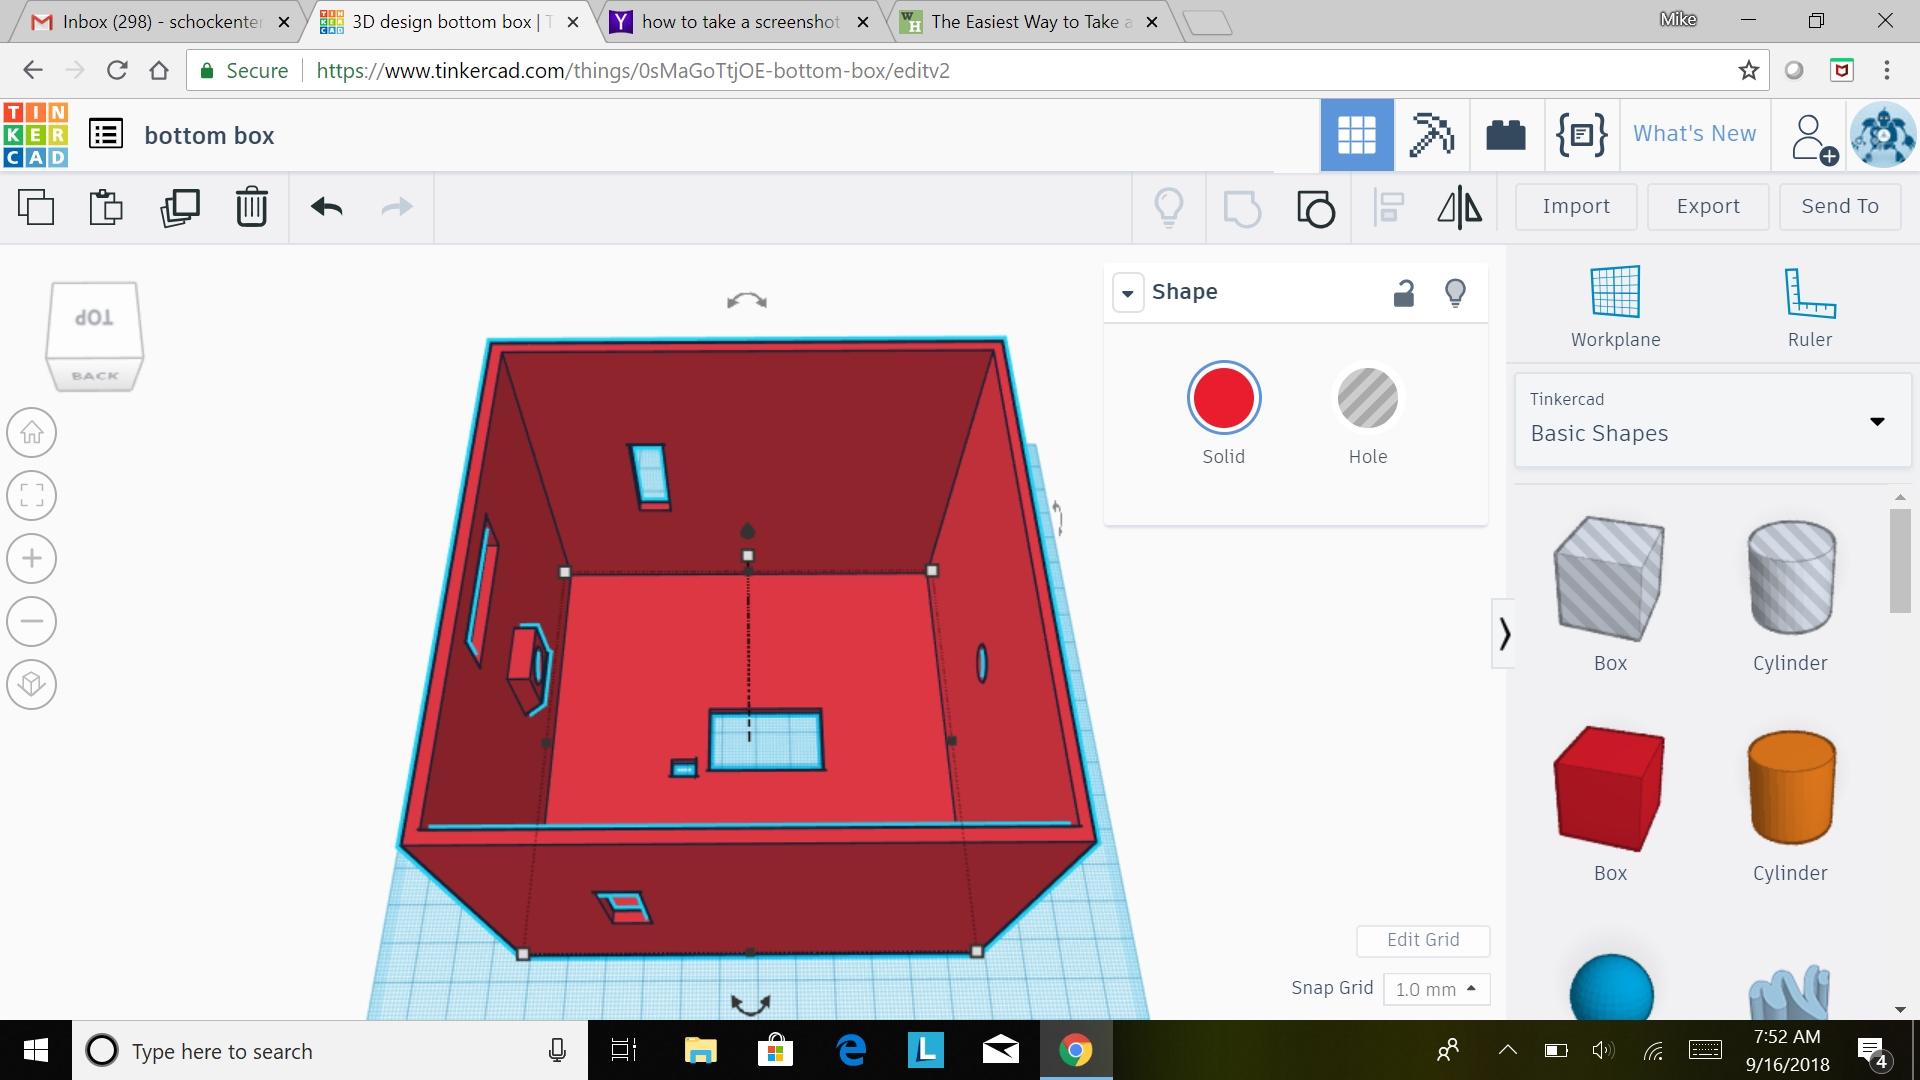Viewport: 1920px width, 1080px height.
Task: Switch to 3D design grid view
Action: point(1357,135)
